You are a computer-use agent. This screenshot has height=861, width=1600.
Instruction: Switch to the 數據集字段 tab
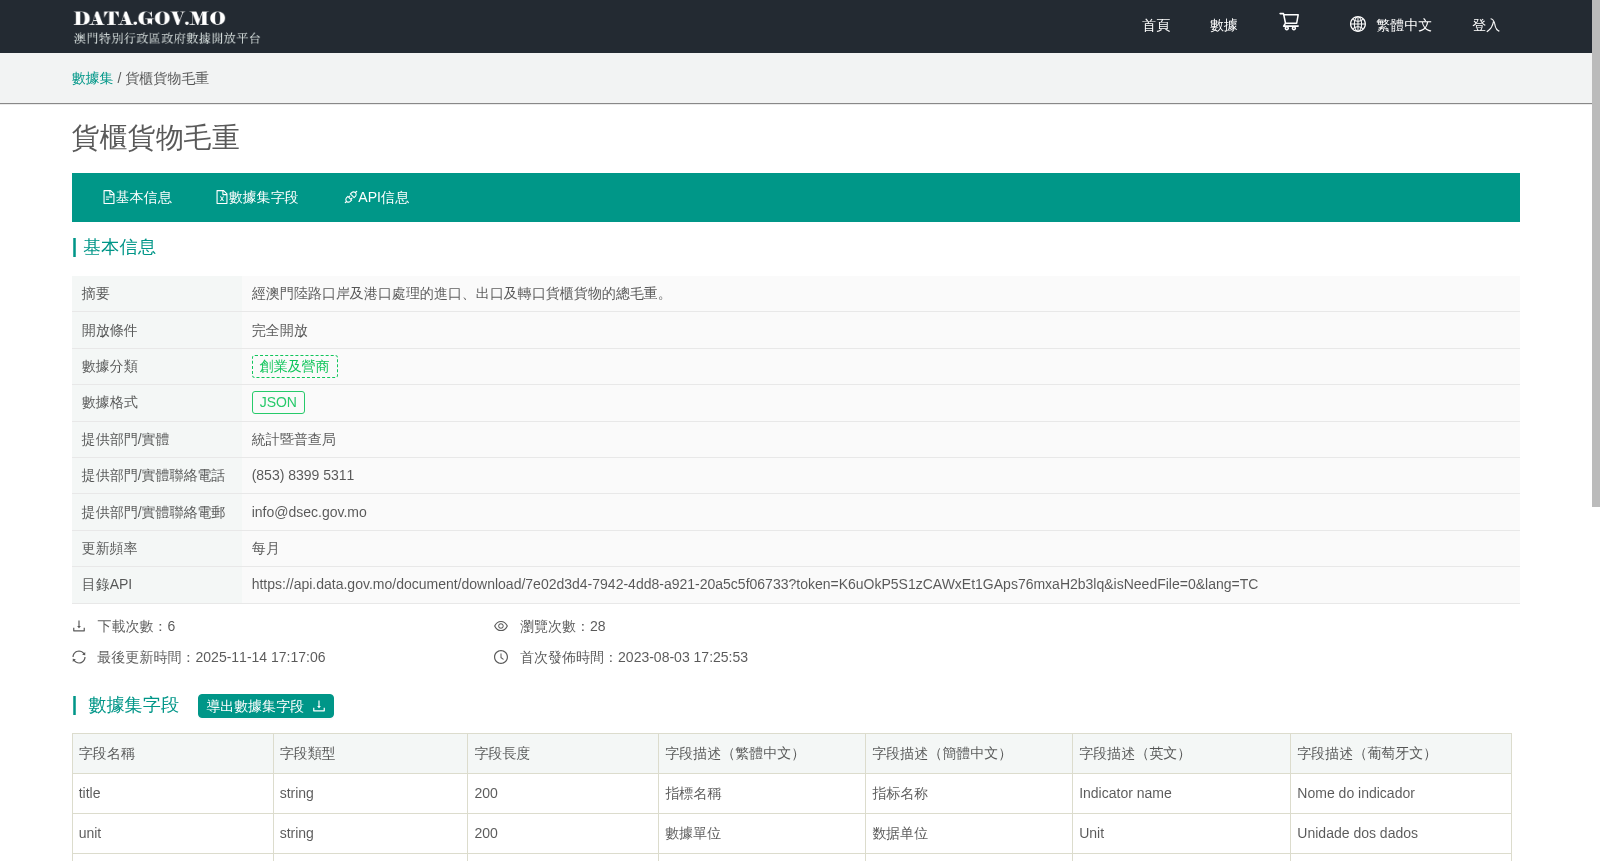(x=257, y=197)
